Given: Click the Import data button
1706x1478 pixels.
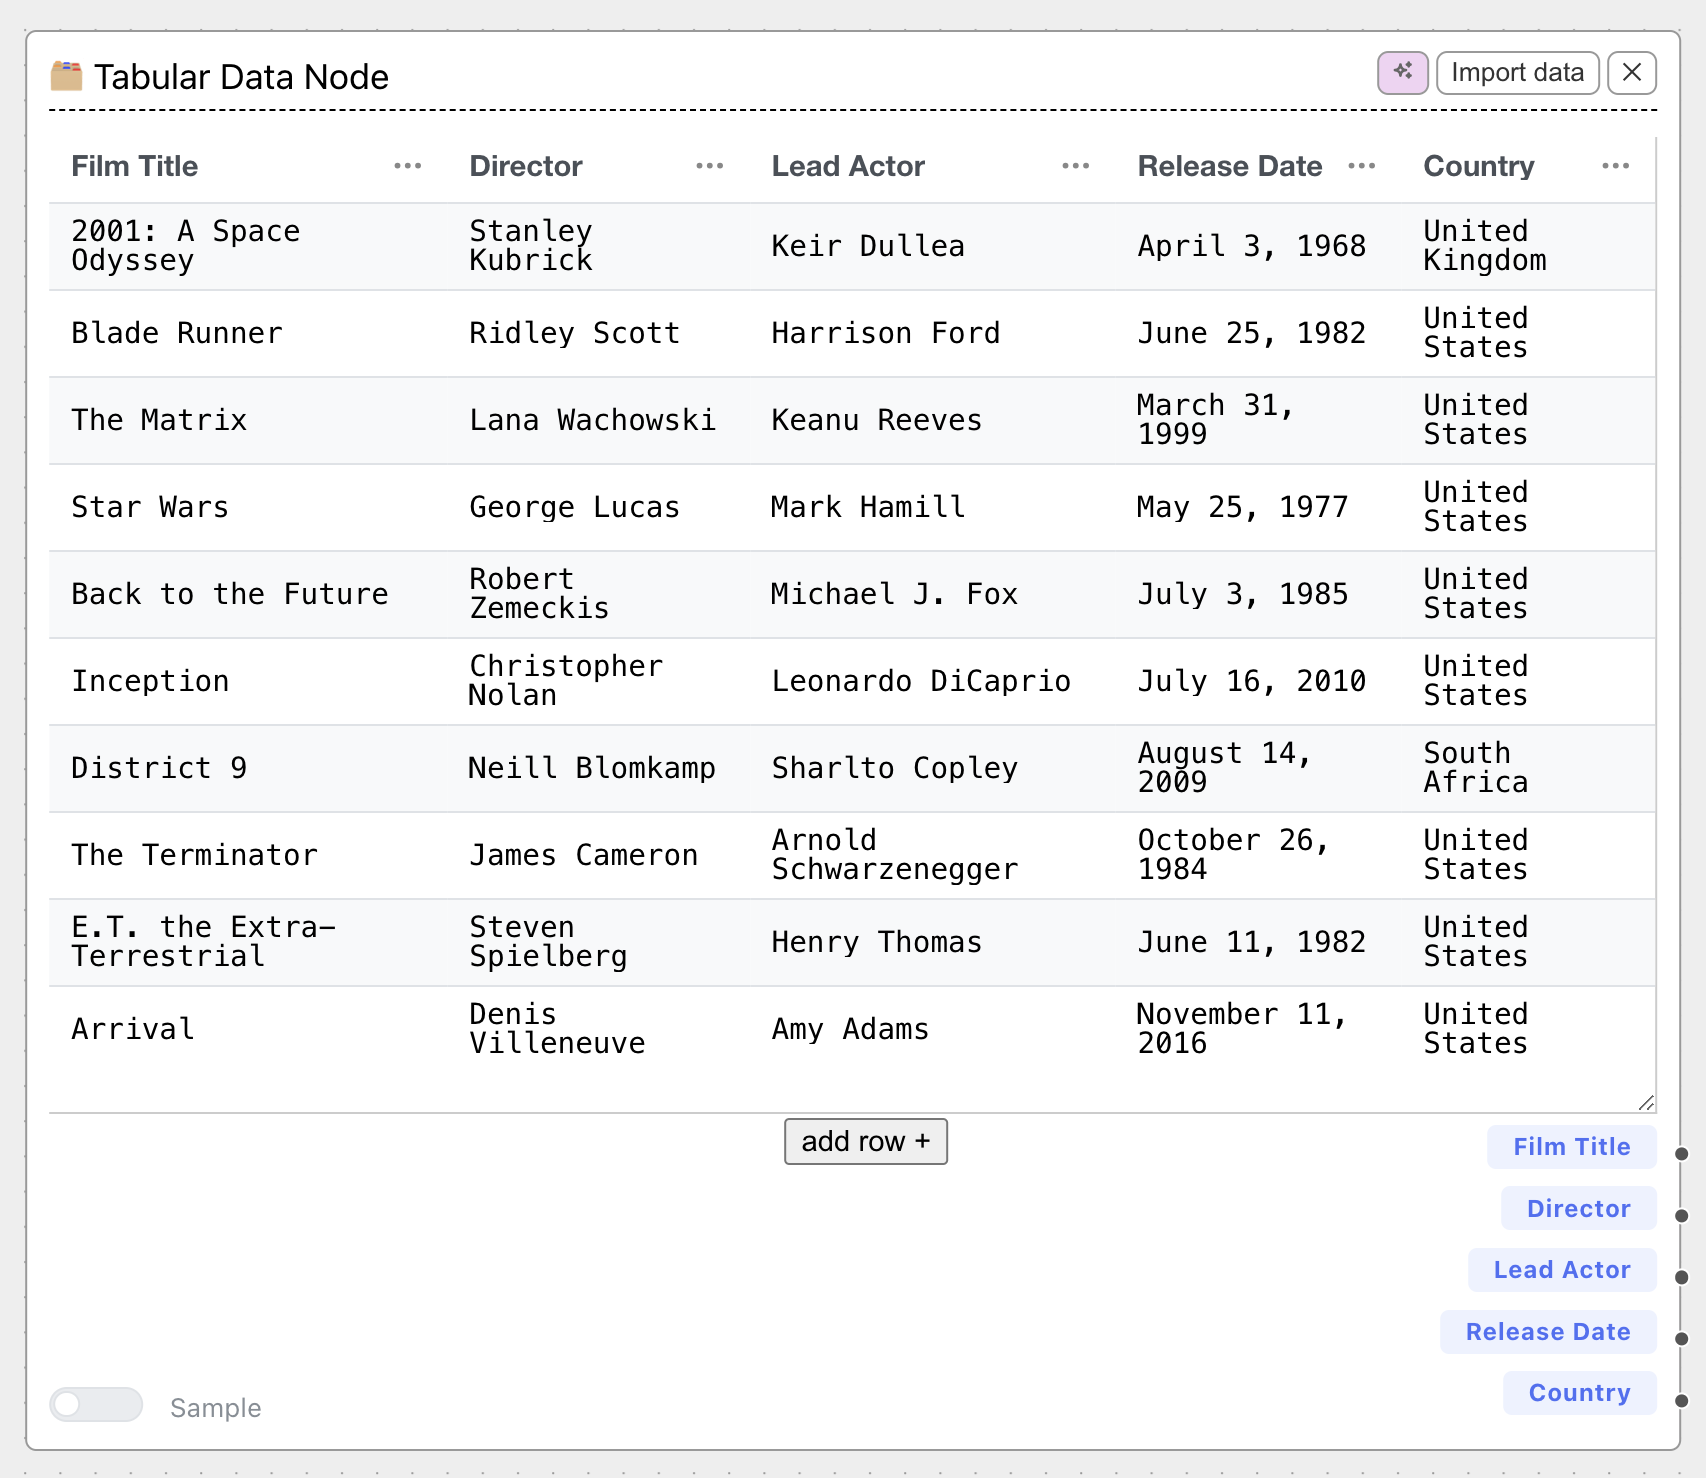Looking at the screenshot, I should click(1516, 73).
